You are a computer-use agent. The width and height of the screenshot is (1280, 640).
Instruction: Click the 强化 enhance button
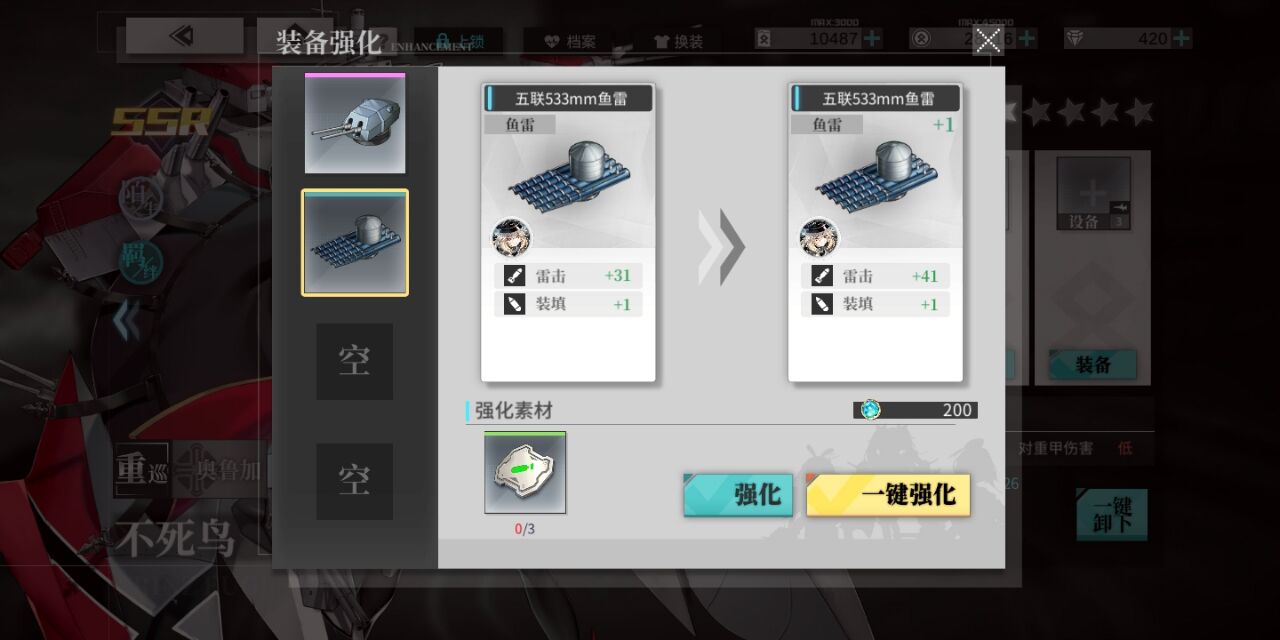click(738, 494)
